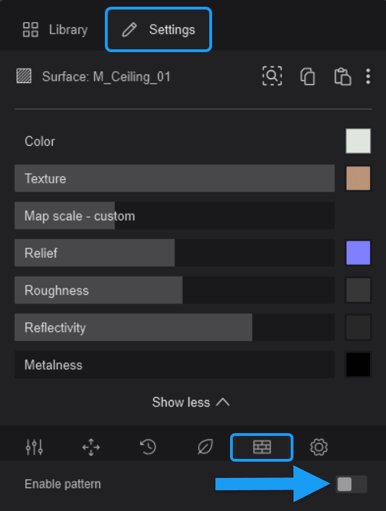Open the sliders adjustments tab icon

pos(34,447)
